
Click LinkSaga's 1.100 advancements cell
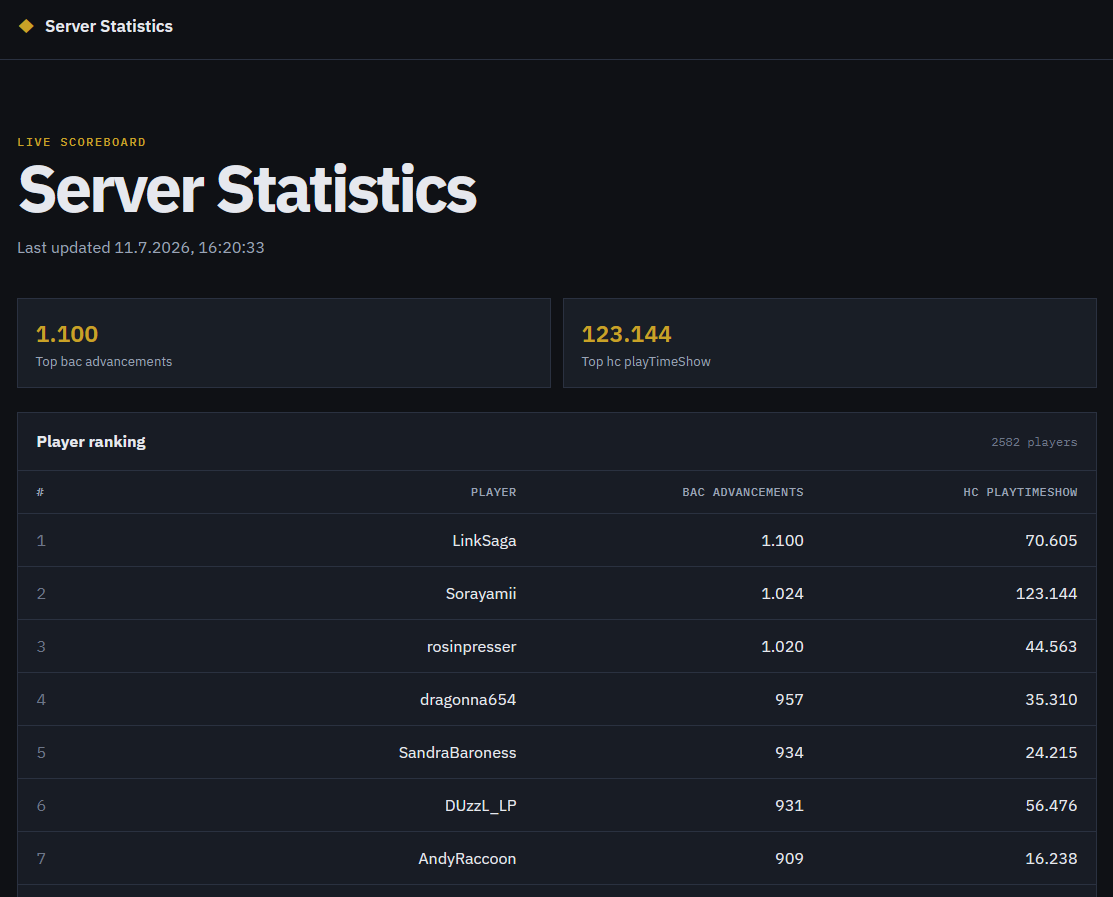click(x=782, y=540)
